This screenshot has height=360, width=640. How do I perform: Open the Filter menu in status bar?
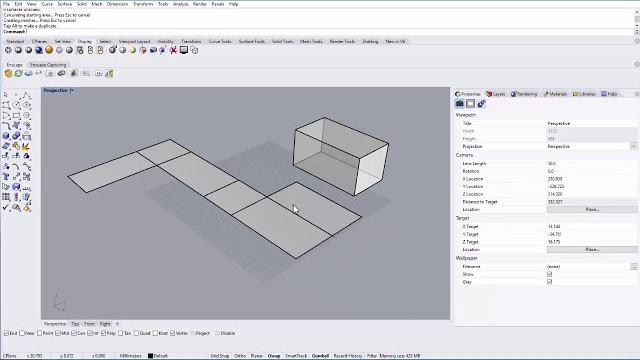coord(371,356)
